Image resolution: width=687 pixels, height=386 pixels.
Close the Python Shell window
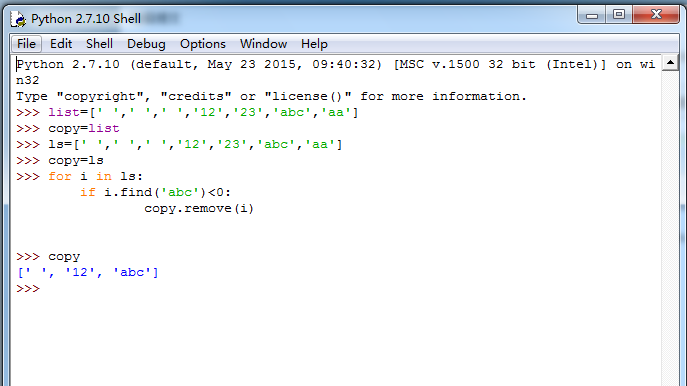click(x=656, y=15)
